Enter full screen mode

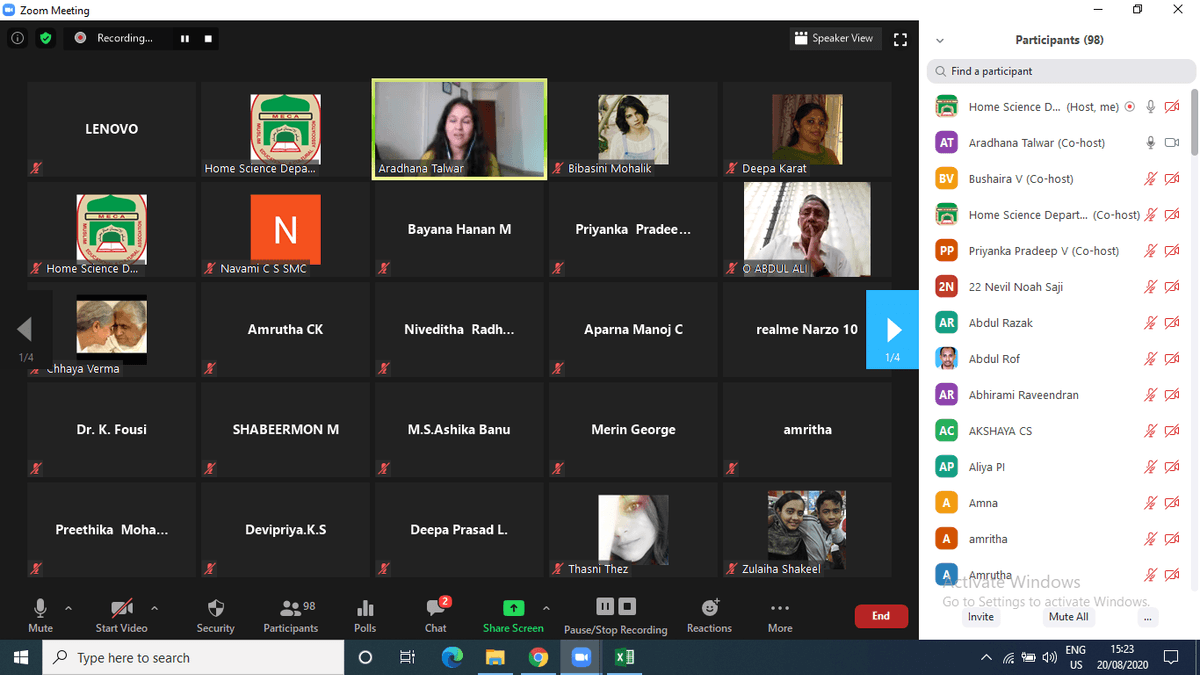[x=900, y=39]
